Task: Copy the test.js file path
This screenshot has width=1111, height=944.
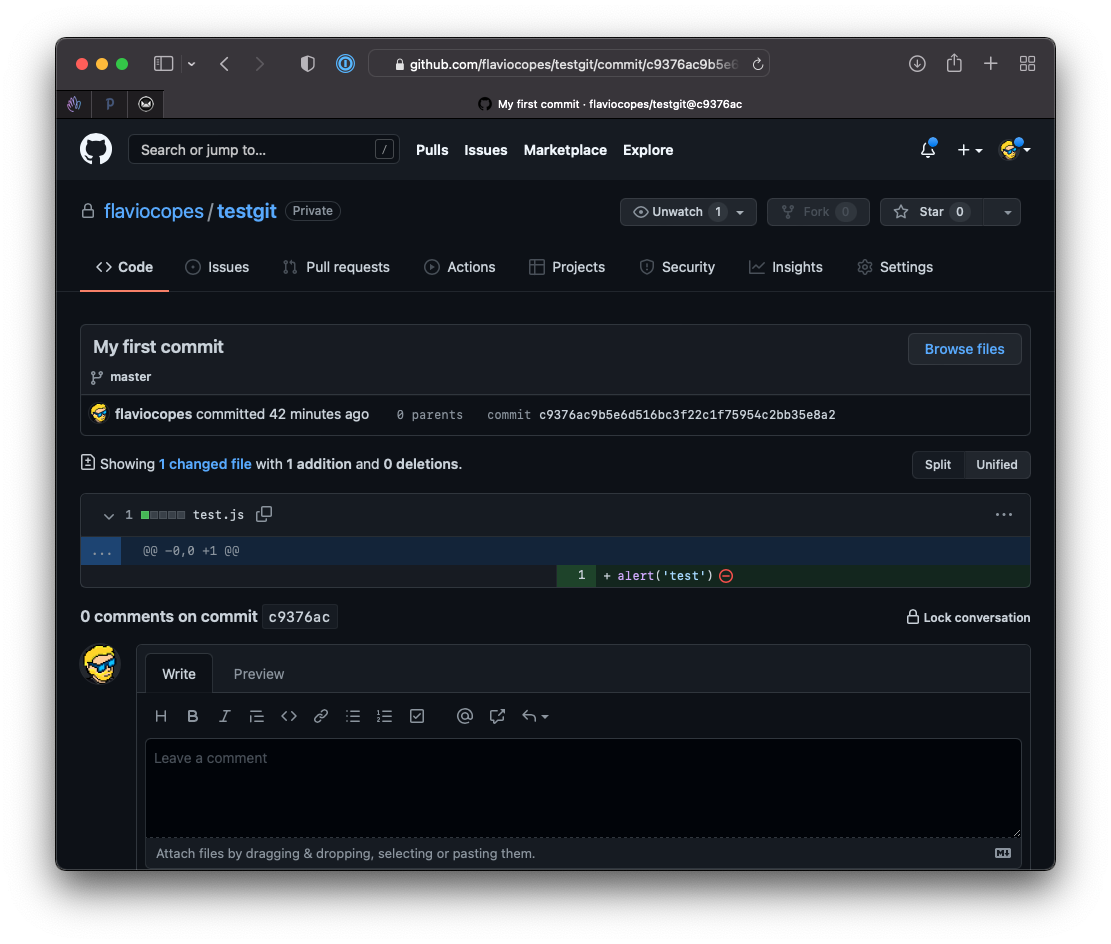Action: click(x=264, y=514)
